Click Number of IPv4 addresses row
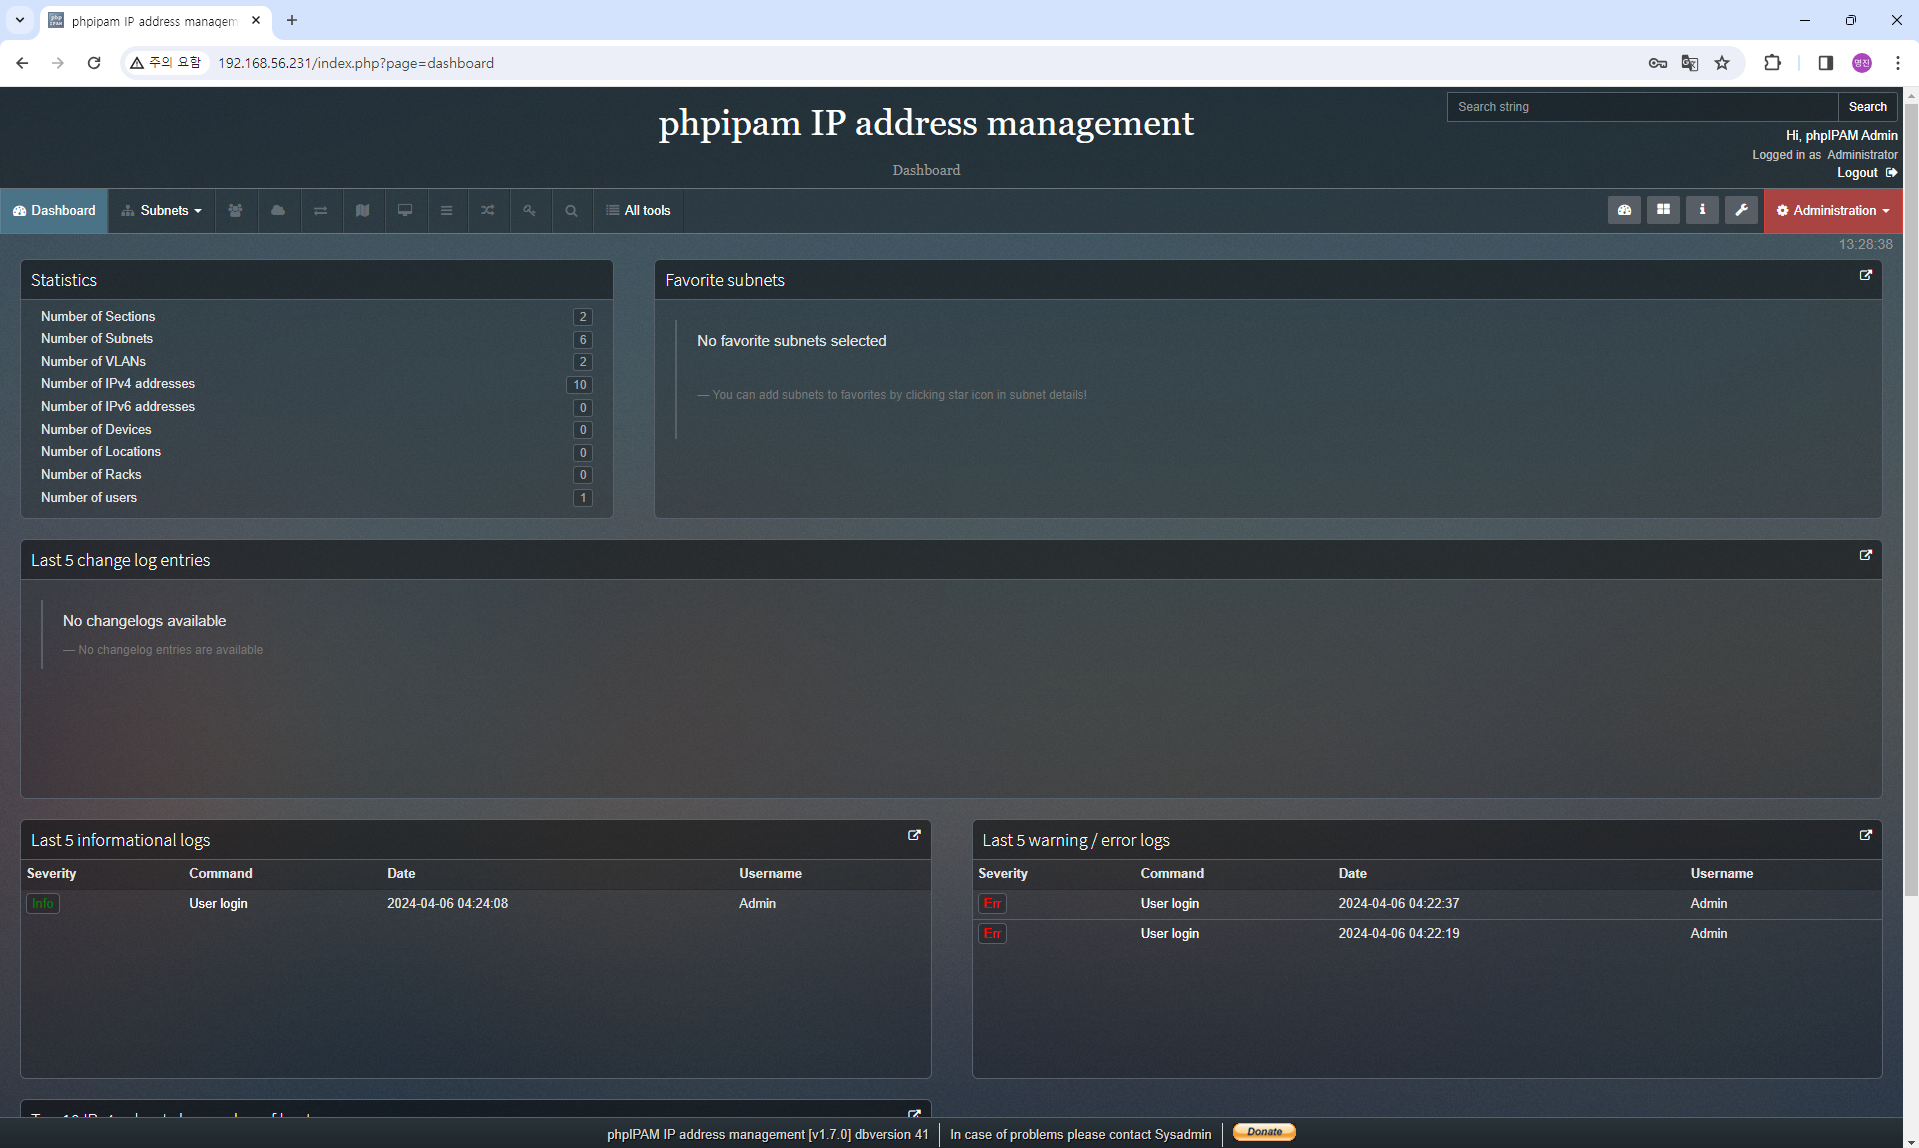The width and height of the screenshot is (1919, 1148). pyautogui.click(x=316, y=384)
